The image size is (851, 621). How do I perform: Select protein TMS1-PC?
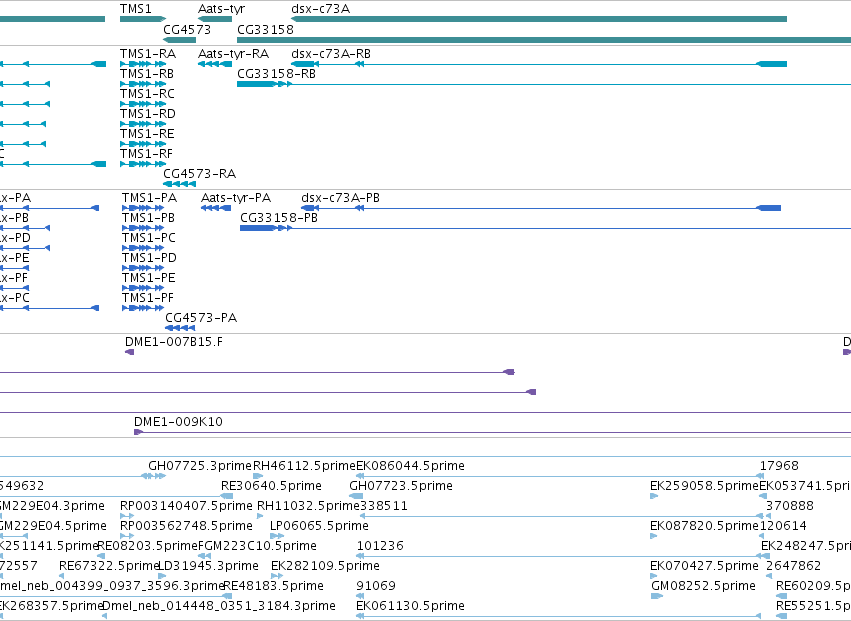(149, 238)
